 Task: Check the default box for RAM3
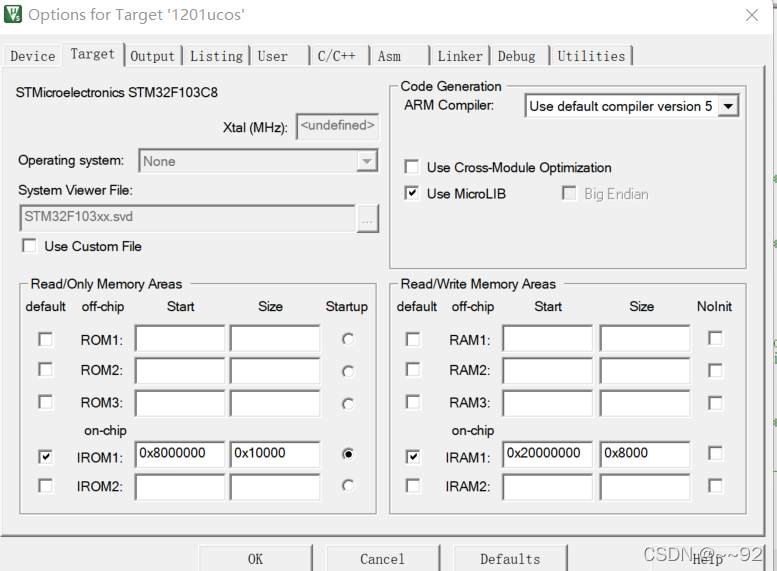(413, 401)
